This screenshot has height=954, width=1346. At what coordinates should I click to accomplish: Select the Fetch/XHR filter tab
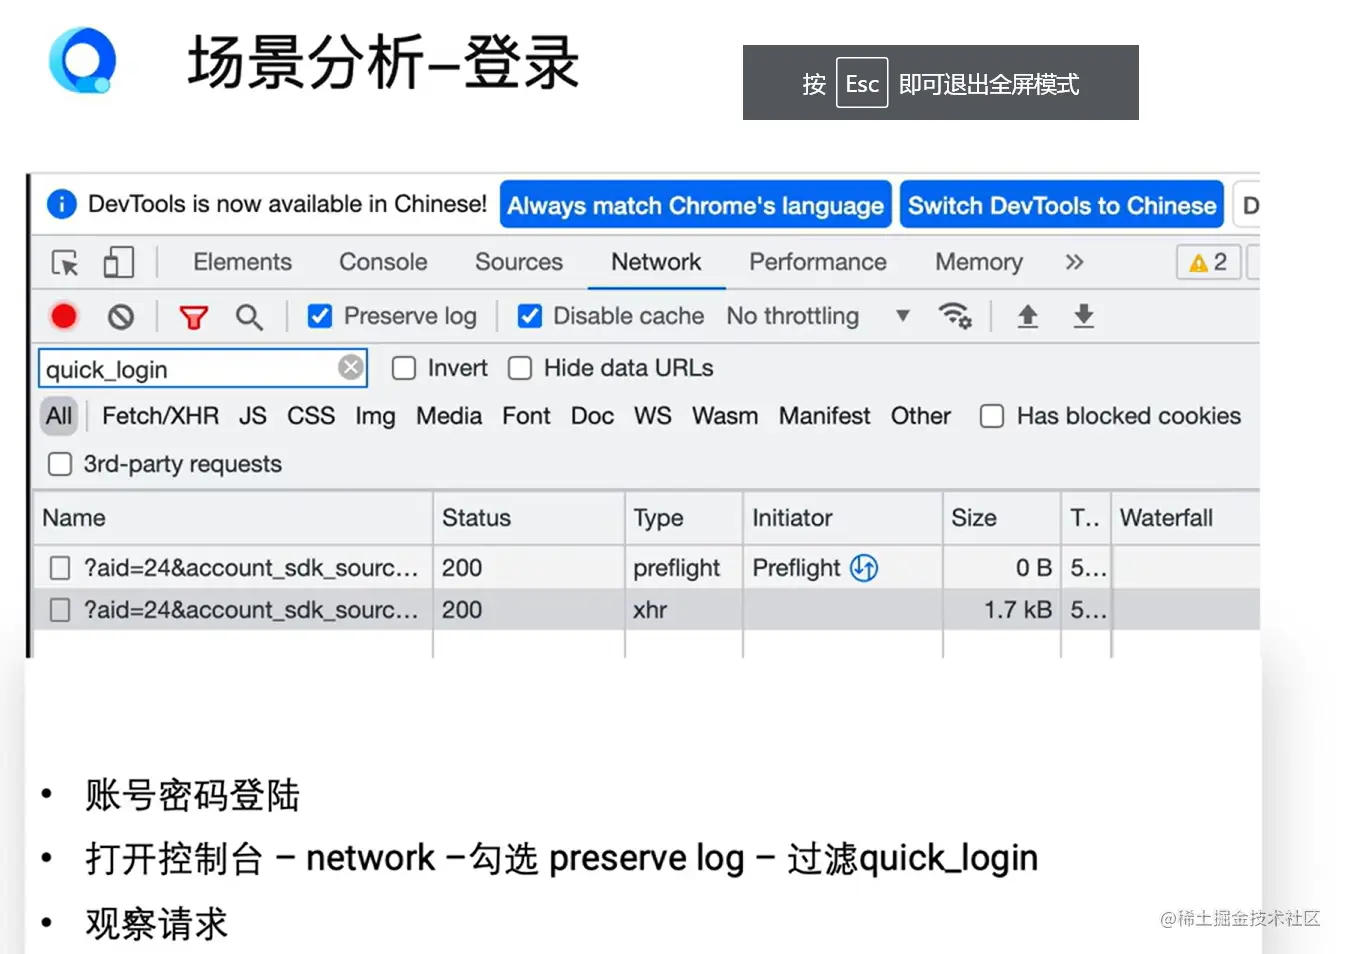click(160, 416)
